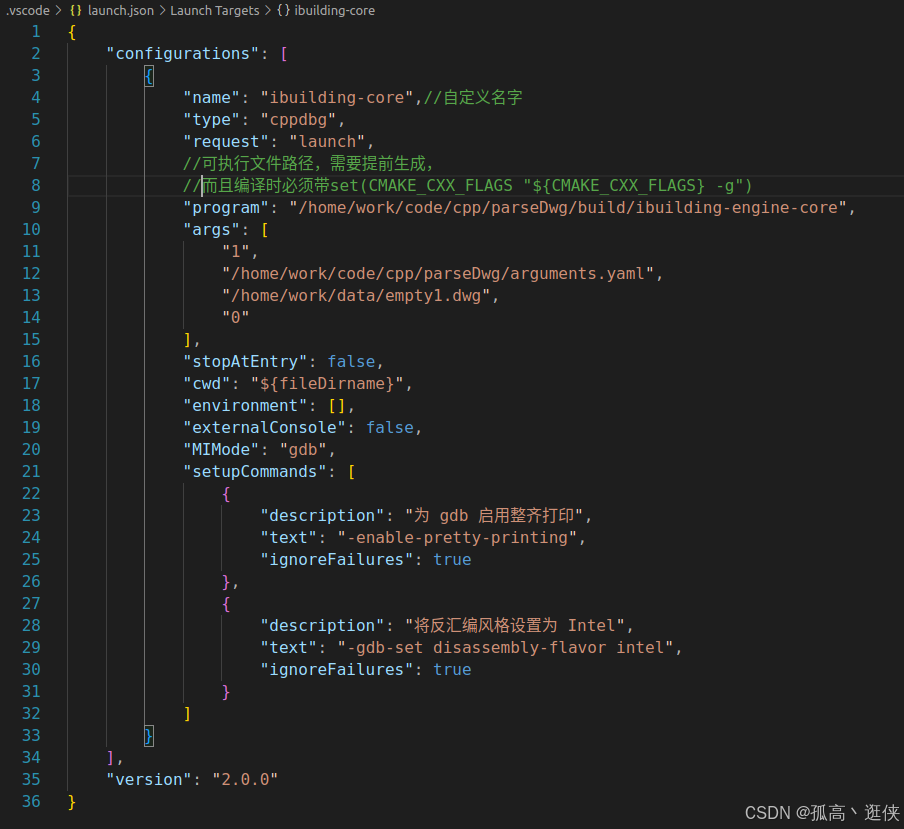Viewport: 904px width, 829px height.
Task: Open the Launch Targets breadcrumb dropdown
Action: tap(214, 10)
